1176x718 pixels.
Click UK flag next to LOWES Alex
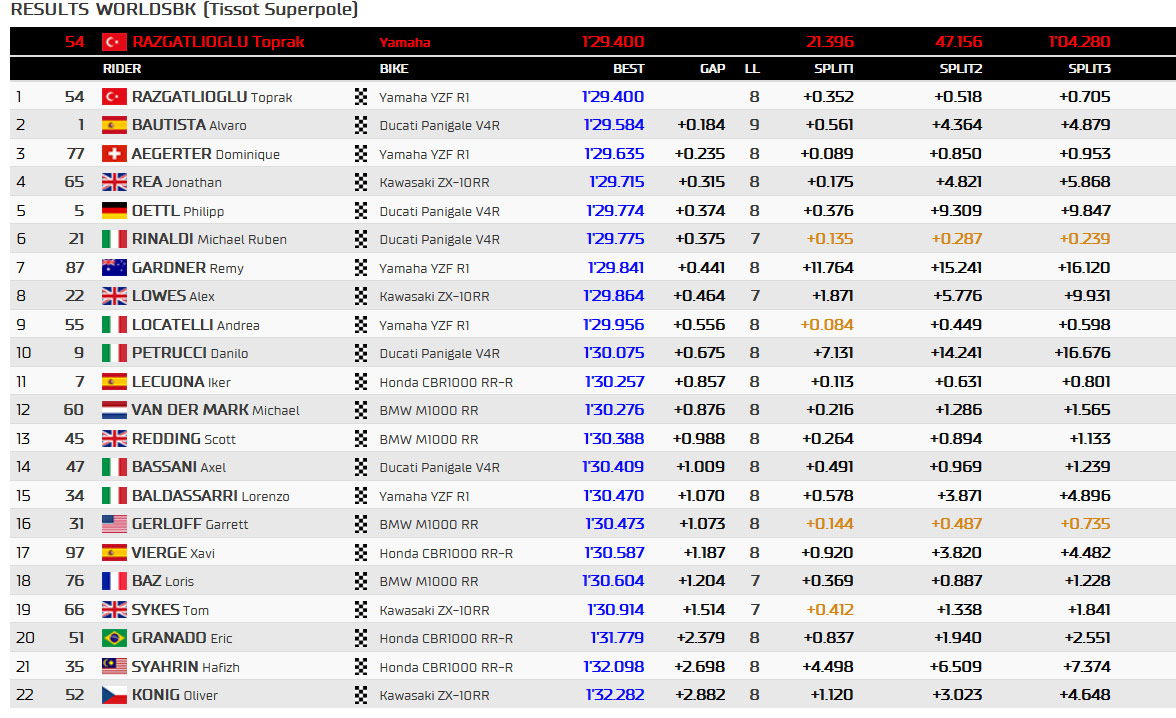pyautogui.click(x=114, y=296)
